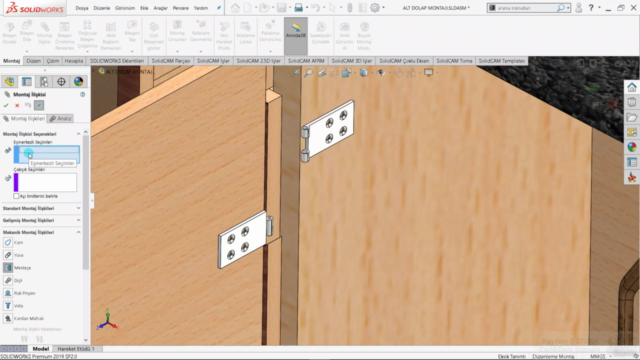Image resolution: width=640 pixels, height=360 pixels.
Task: Collapse Mekanik Montaj İlişkileri section
Action: point(78,232)
